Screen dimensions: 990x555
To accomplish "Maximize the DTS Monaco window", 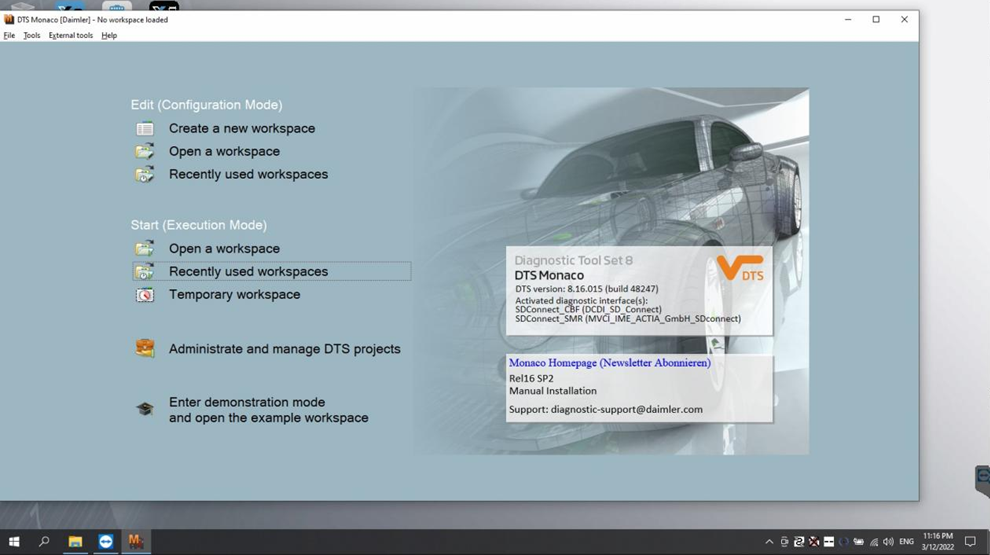I will coord(876,20).
